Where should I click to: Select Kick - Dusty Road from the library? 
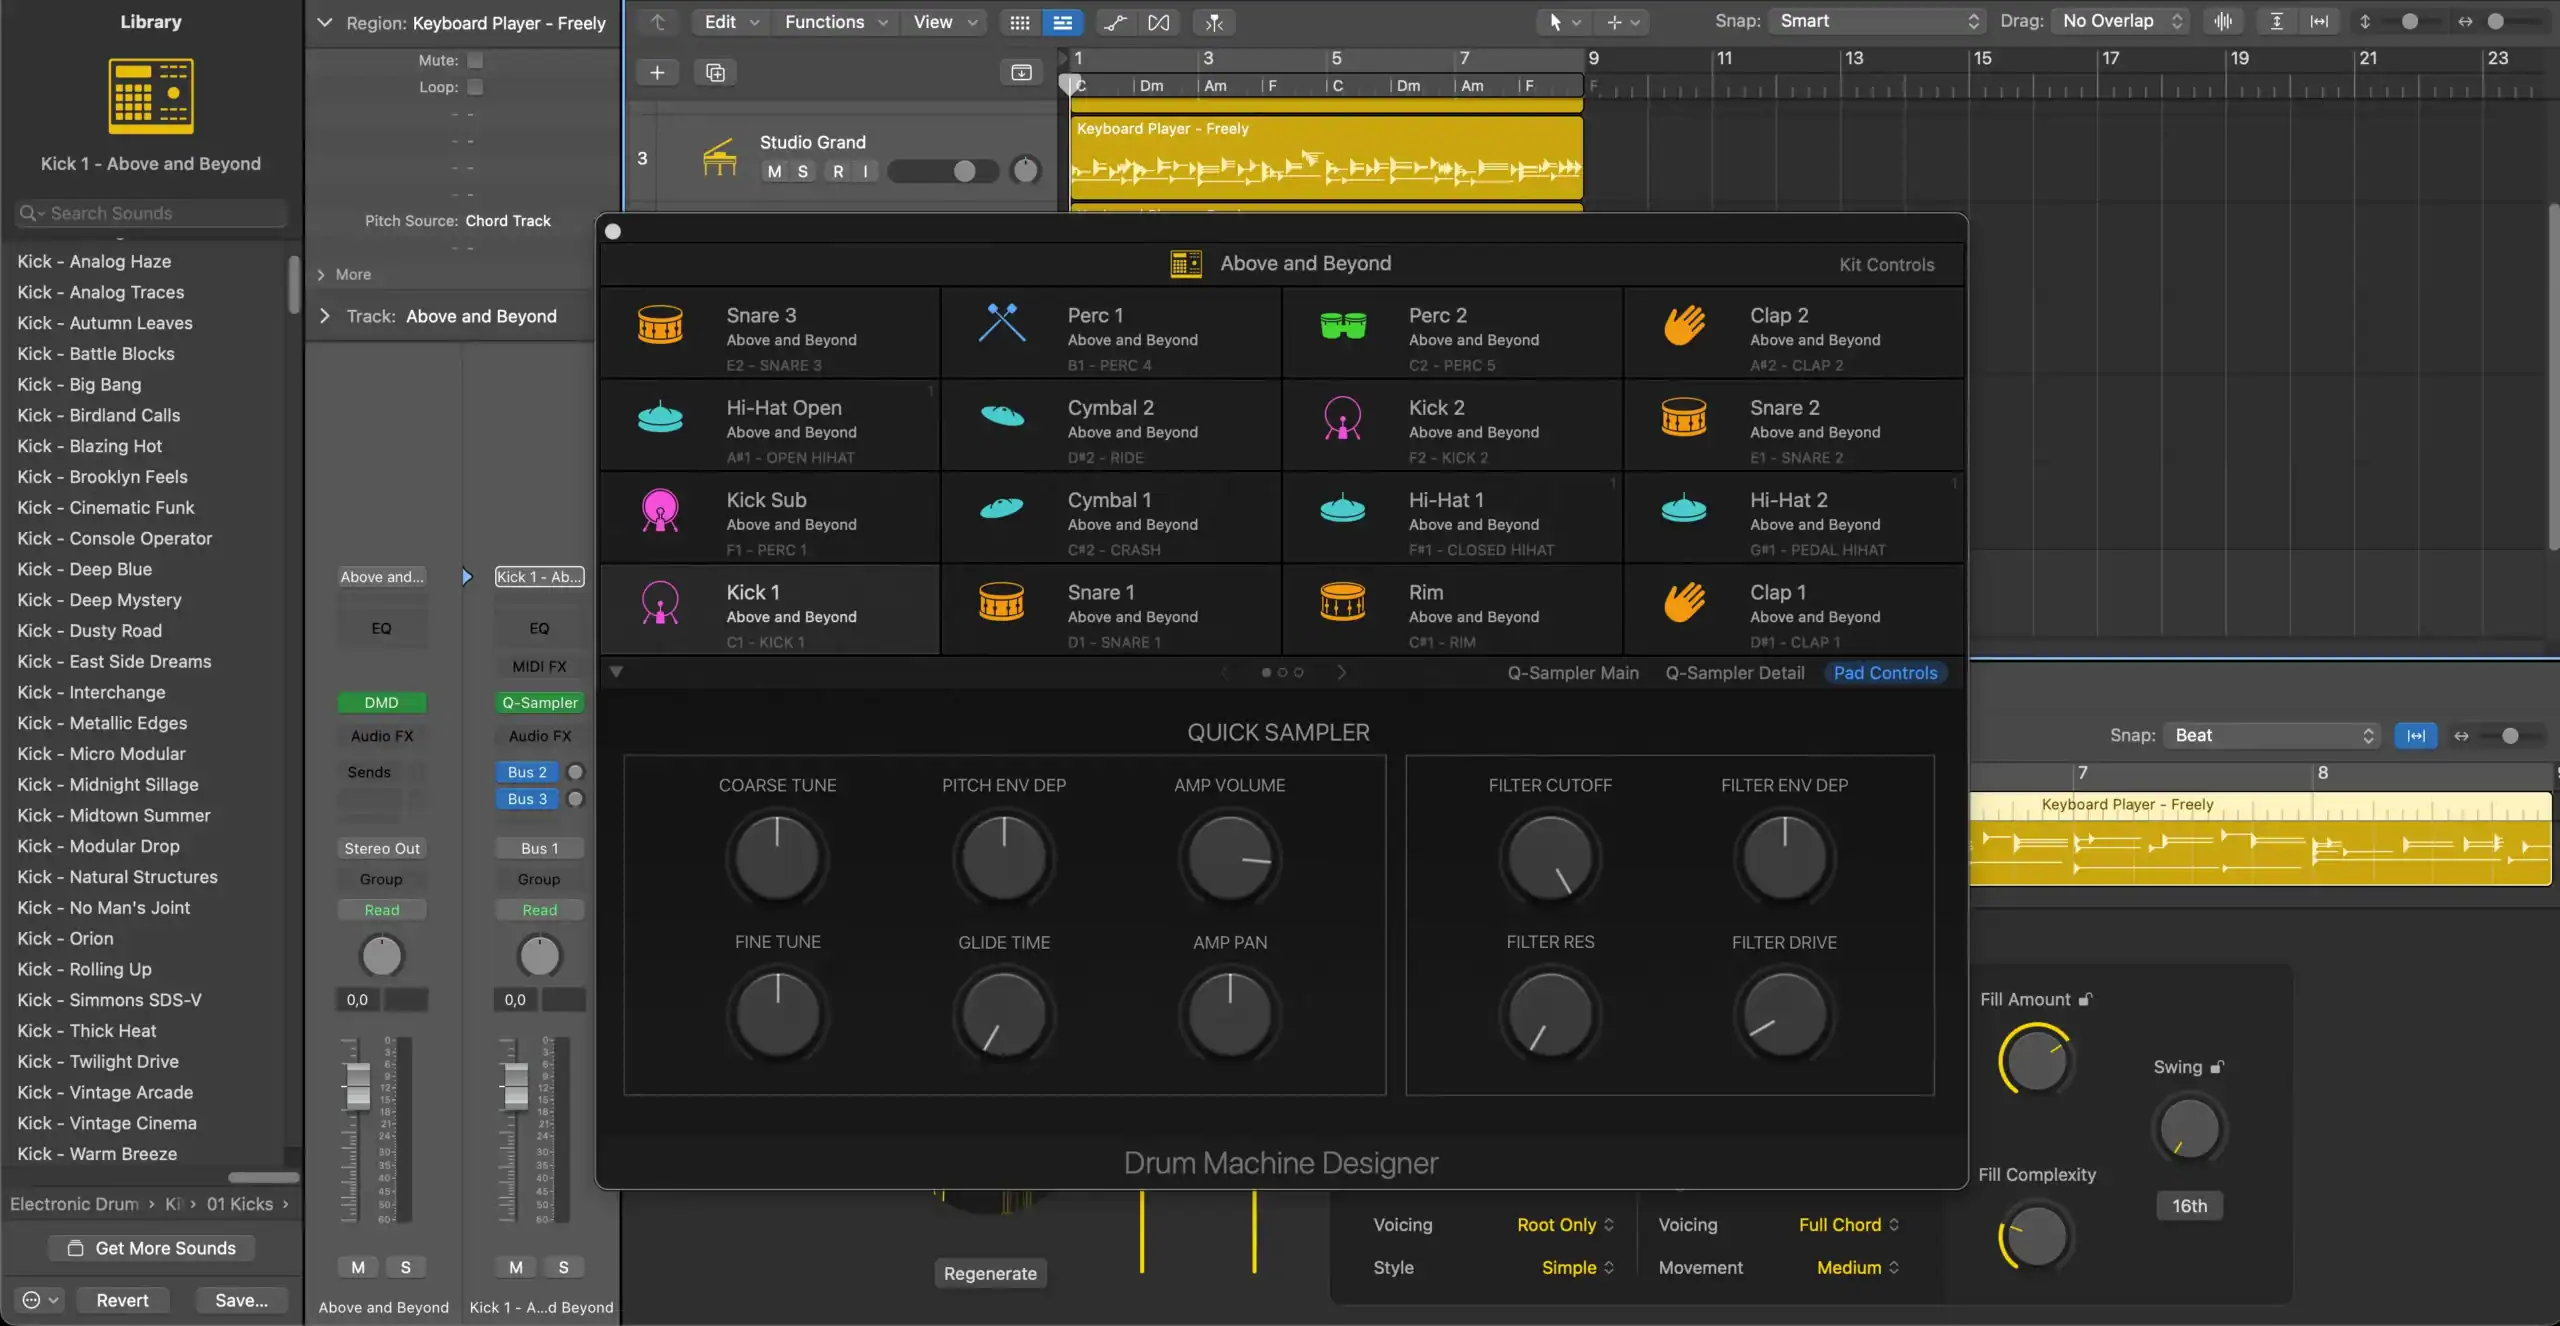point(90,630)
